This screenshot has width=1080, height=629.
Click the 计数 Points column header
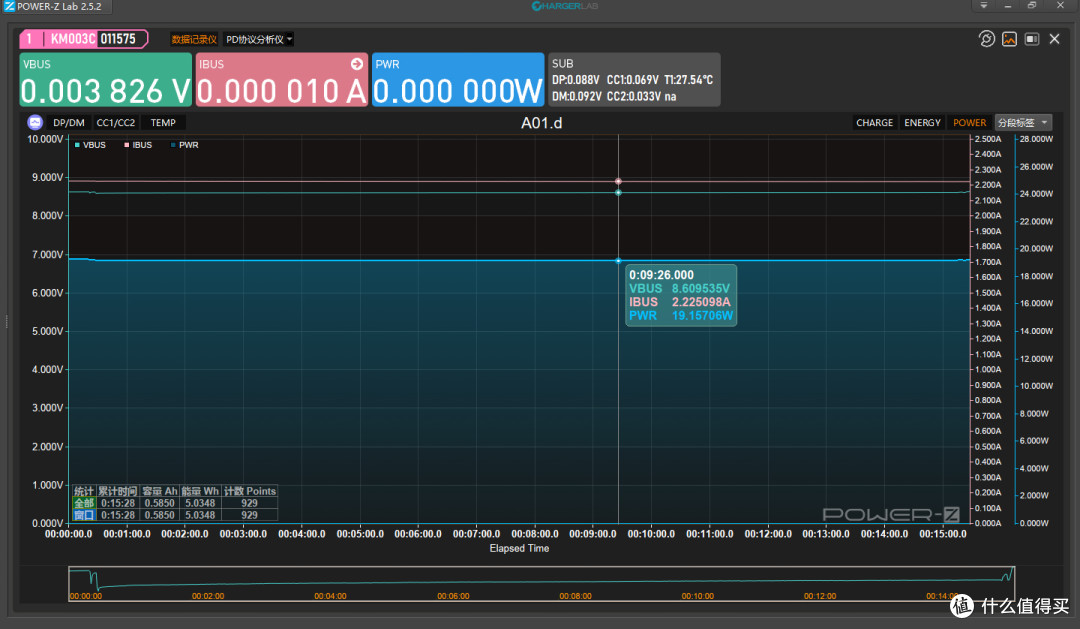pos(249,491)
